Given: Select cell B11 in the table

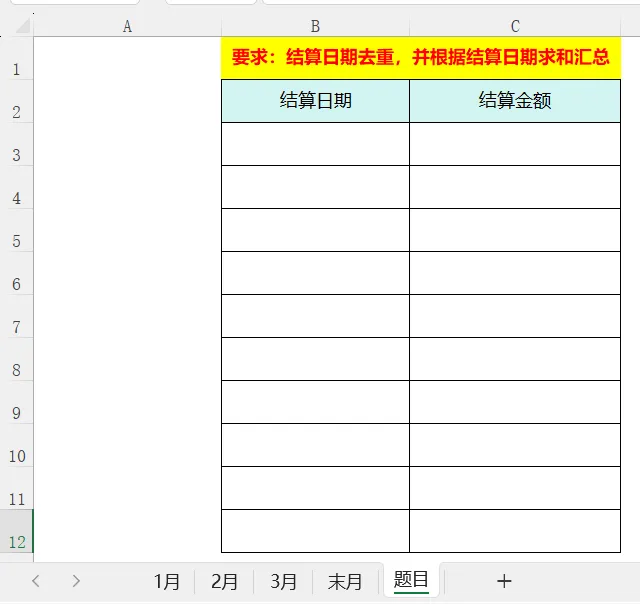Looking at the screenshot, I should (x=315, y=488).
